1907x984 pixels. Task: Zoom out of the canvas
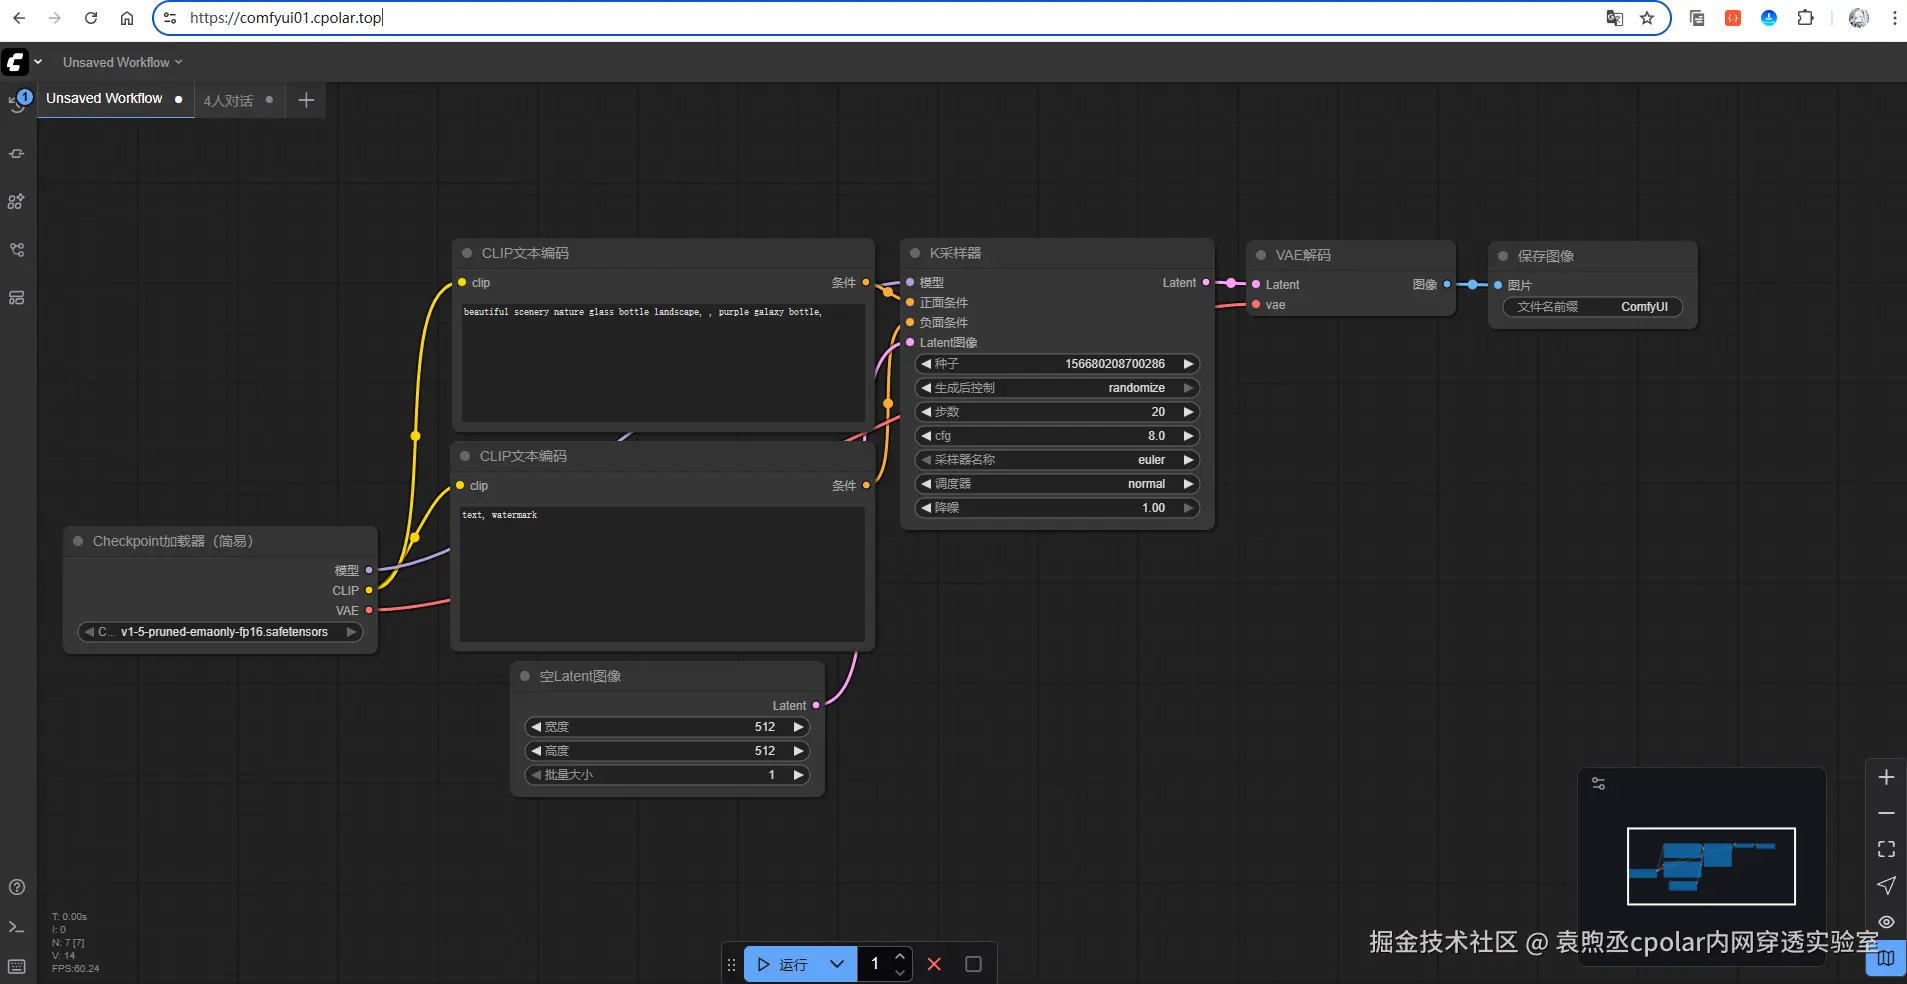tap(1886, 813)
